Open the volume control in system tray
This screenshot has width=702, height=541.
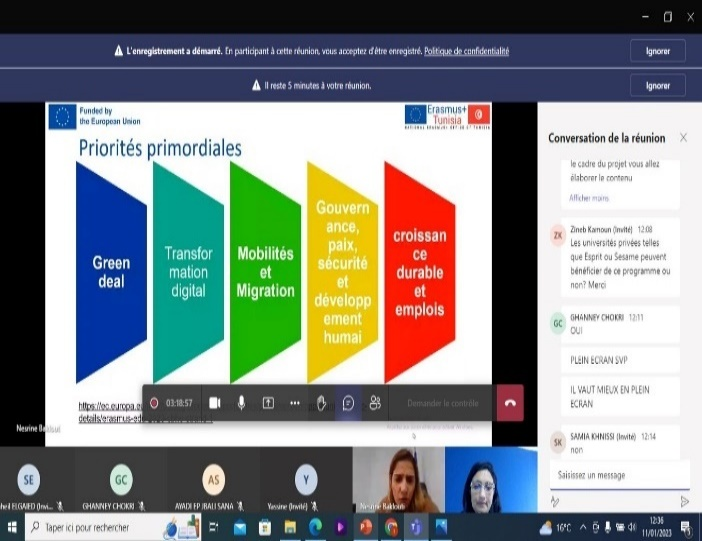click(632, 527)
